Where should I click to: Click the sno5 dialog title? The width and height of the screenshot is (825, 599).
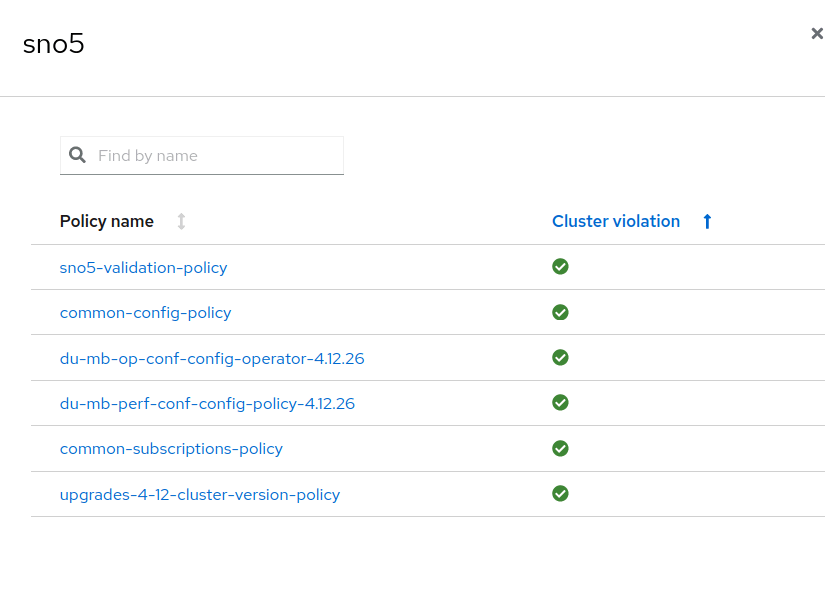coord(53,44)
